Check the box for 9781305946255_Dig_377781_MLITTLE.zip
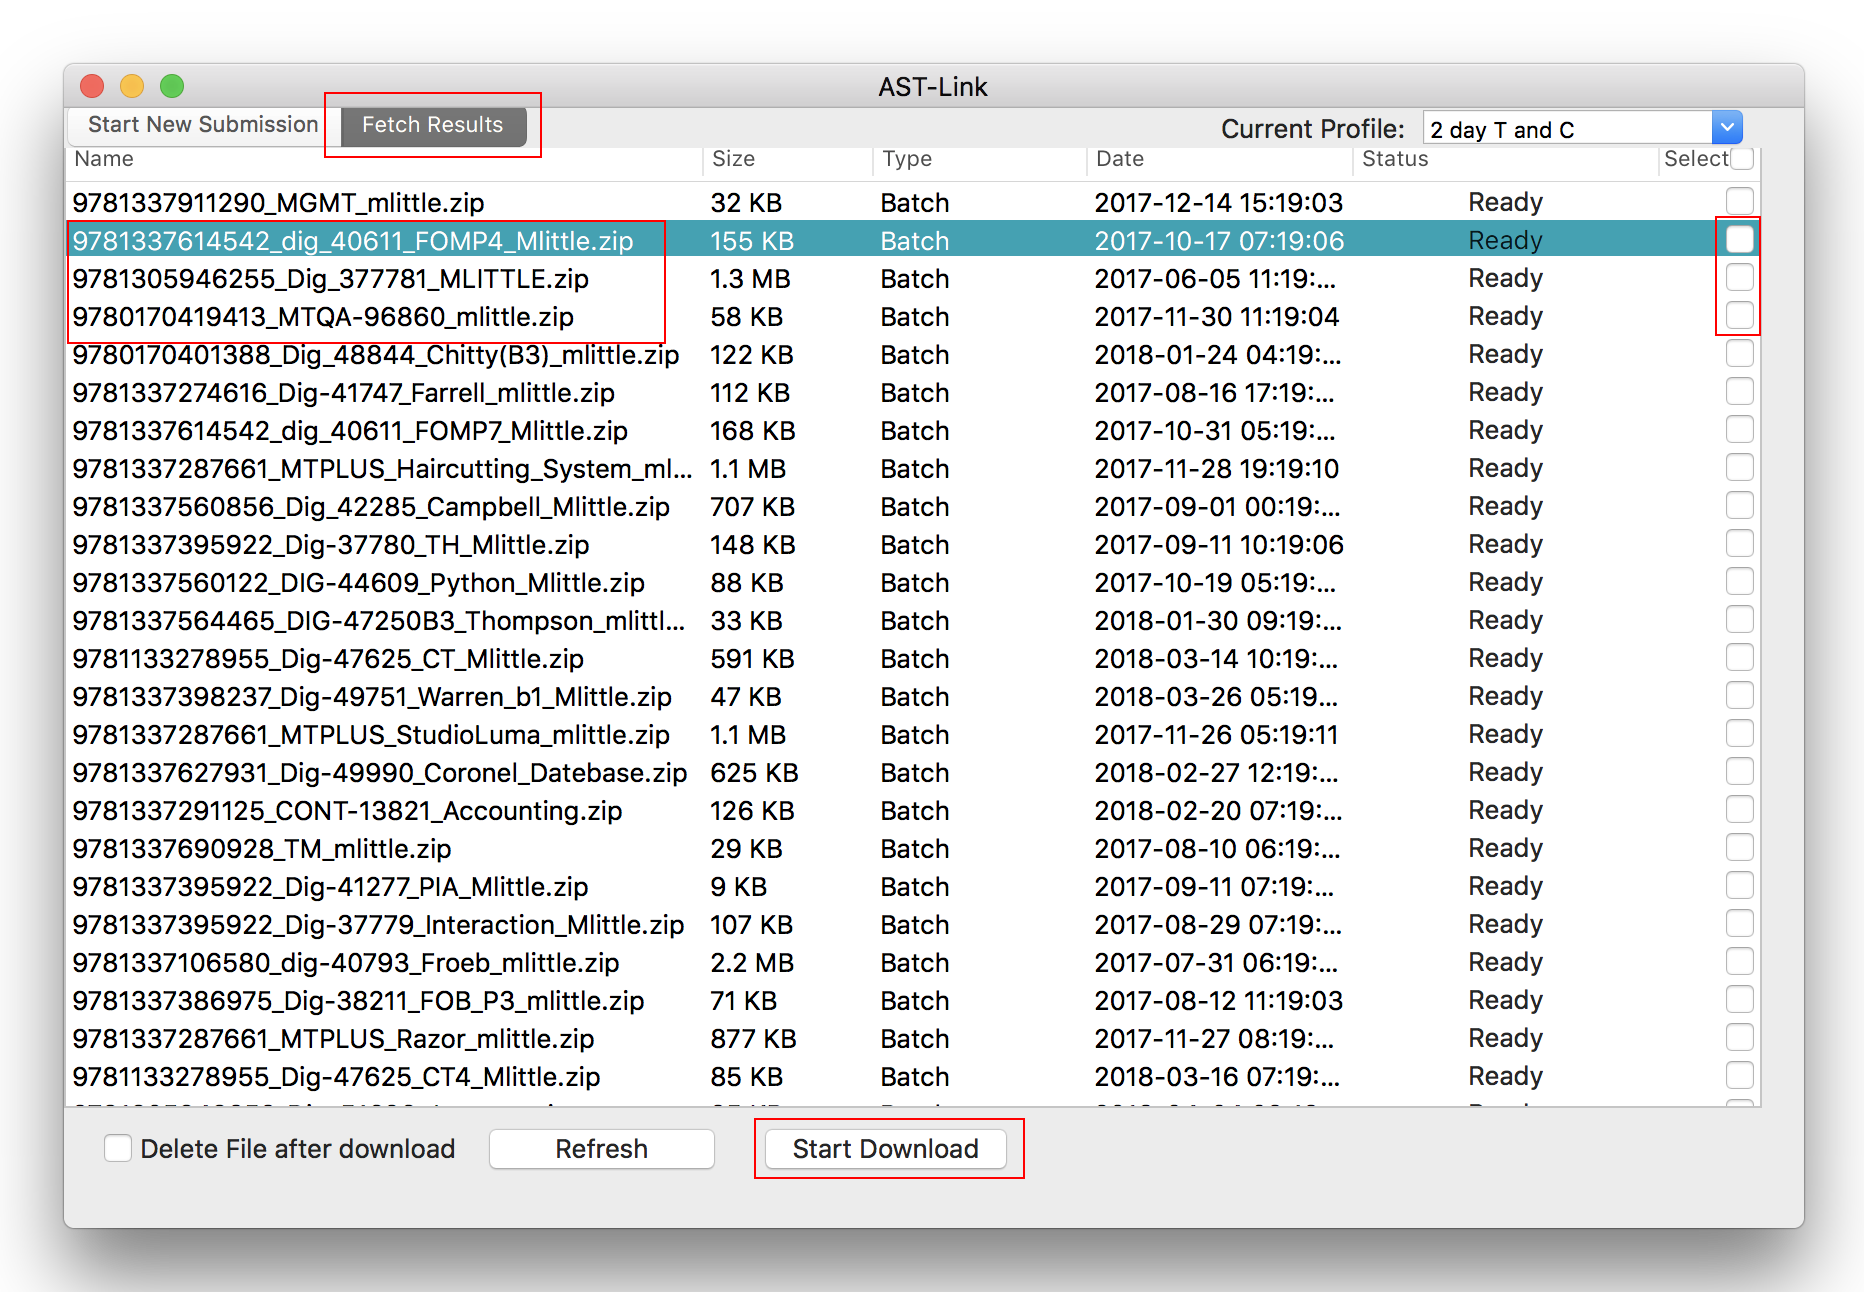Viewport: 1864px width, 1292px height. point(1739,277)
